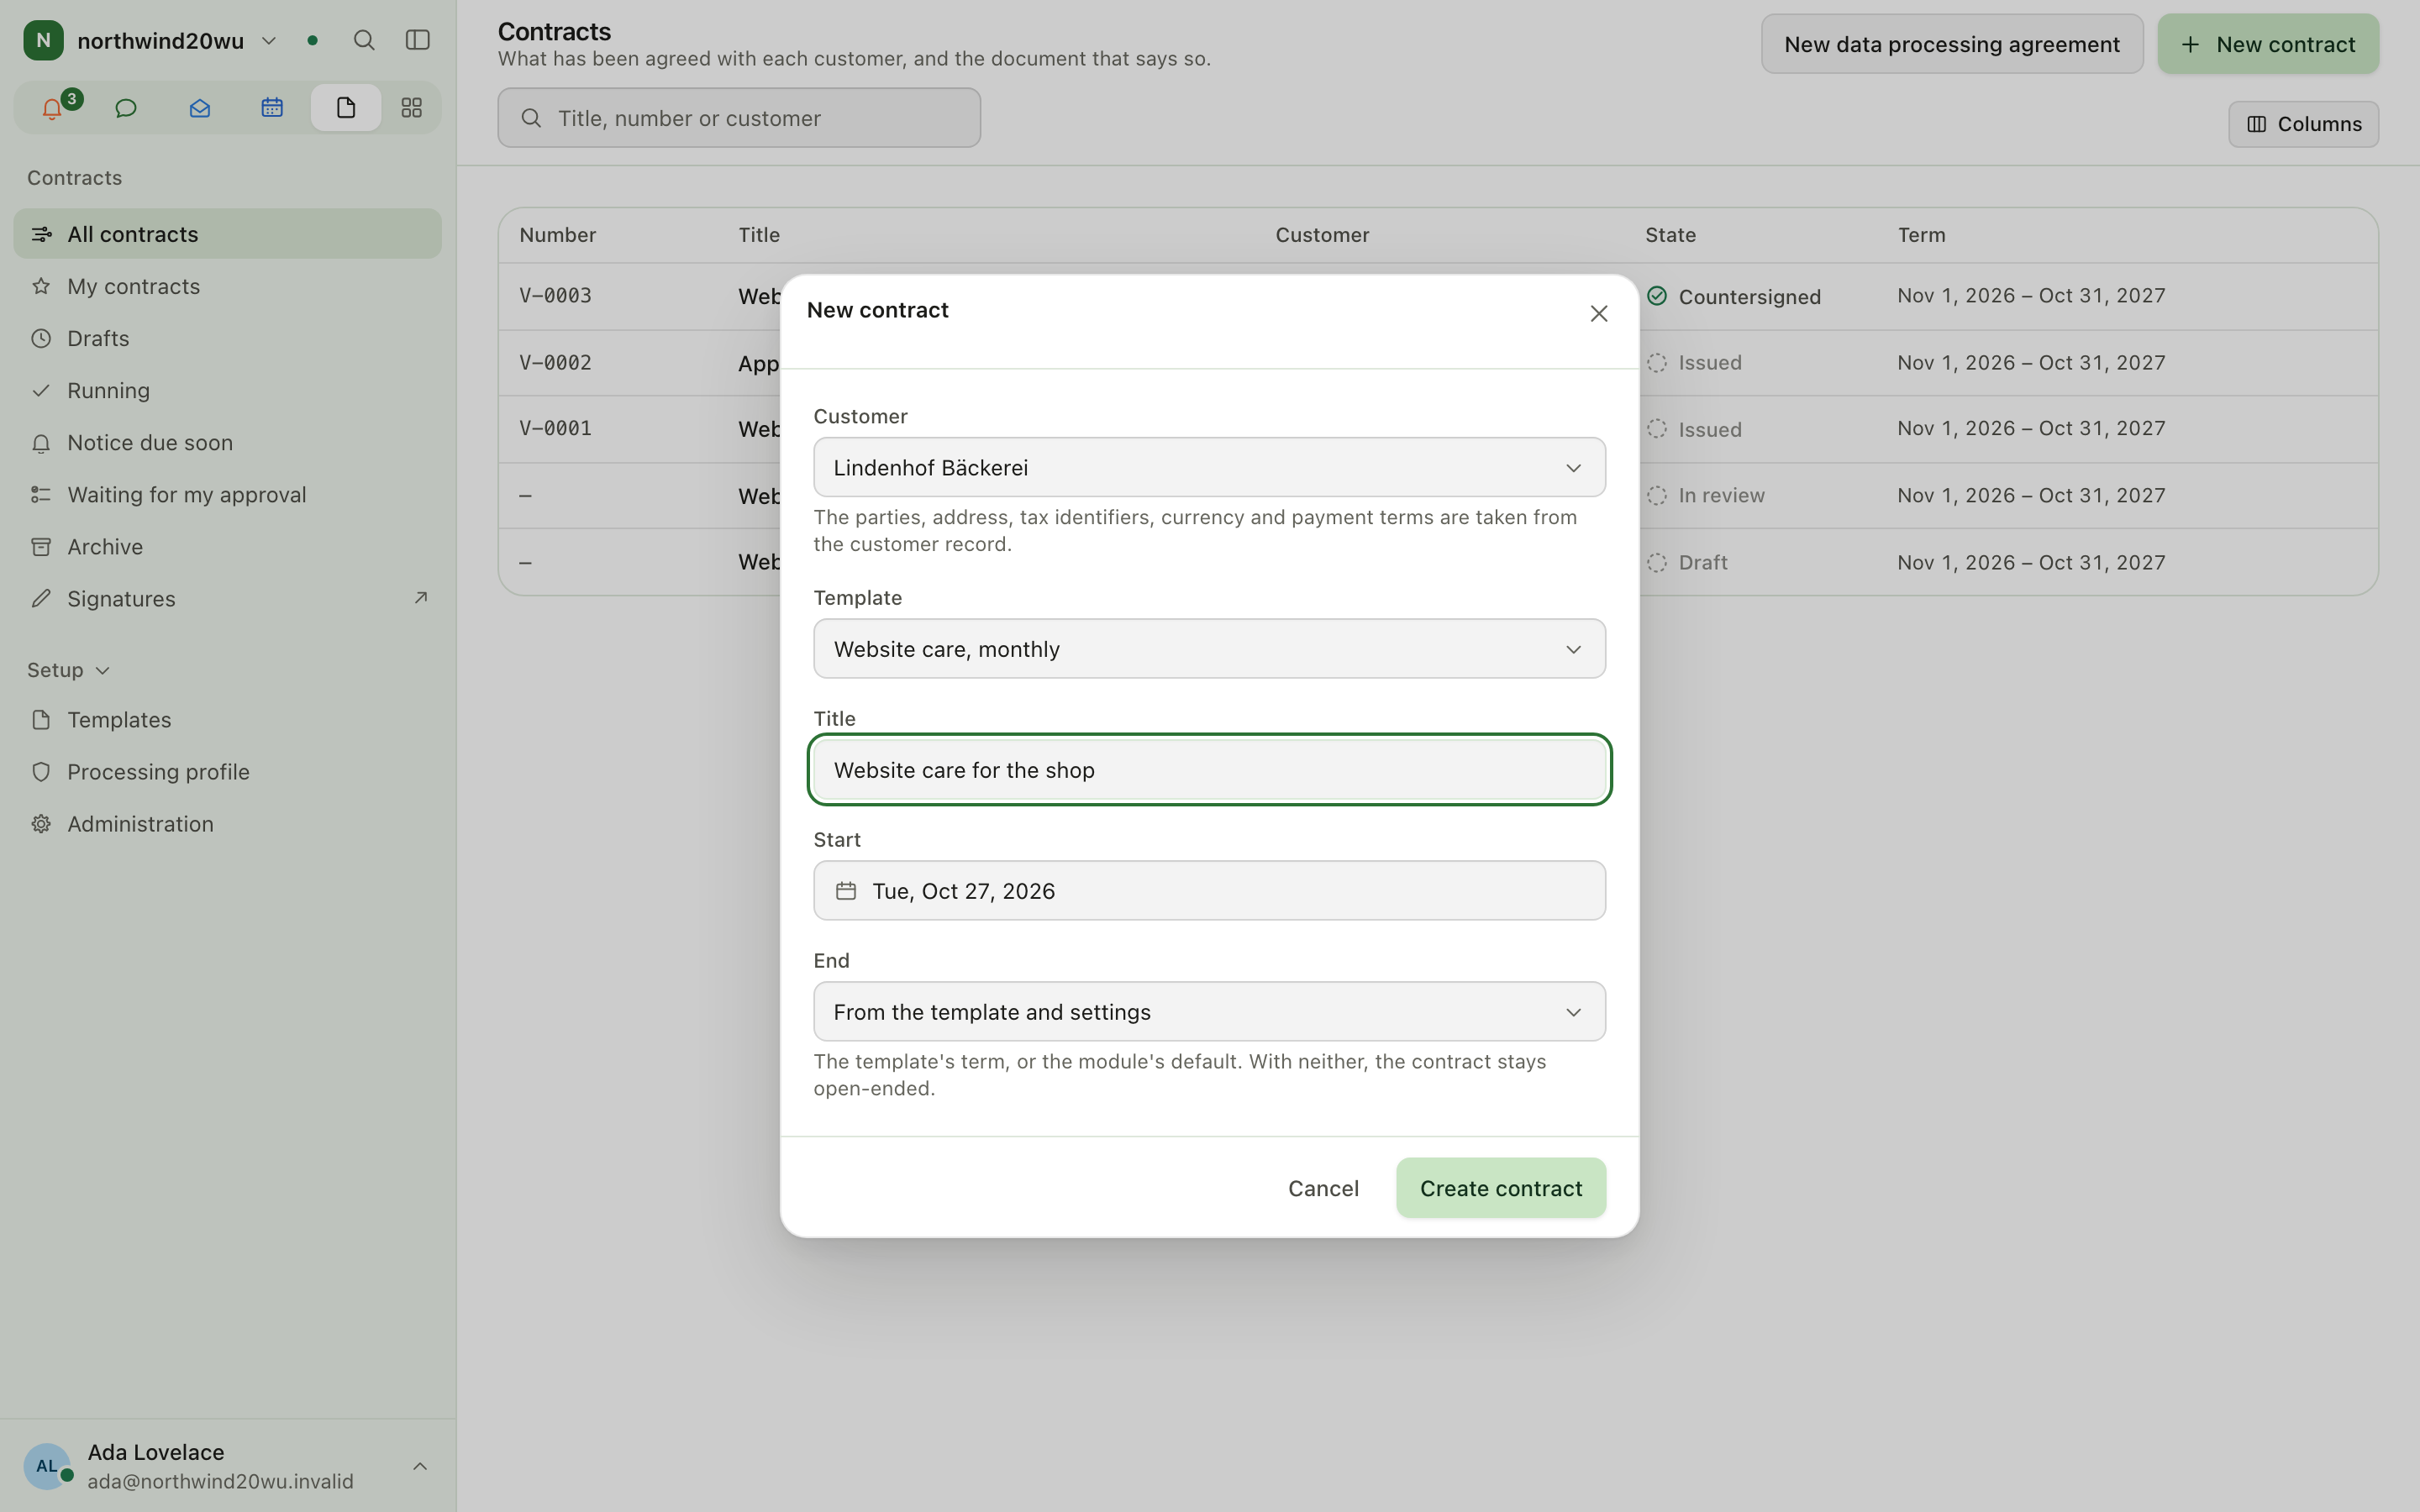The width and height of the screenshot is (2420, 1512).
Task: Open Notice due soon
Action: [227, 442]
